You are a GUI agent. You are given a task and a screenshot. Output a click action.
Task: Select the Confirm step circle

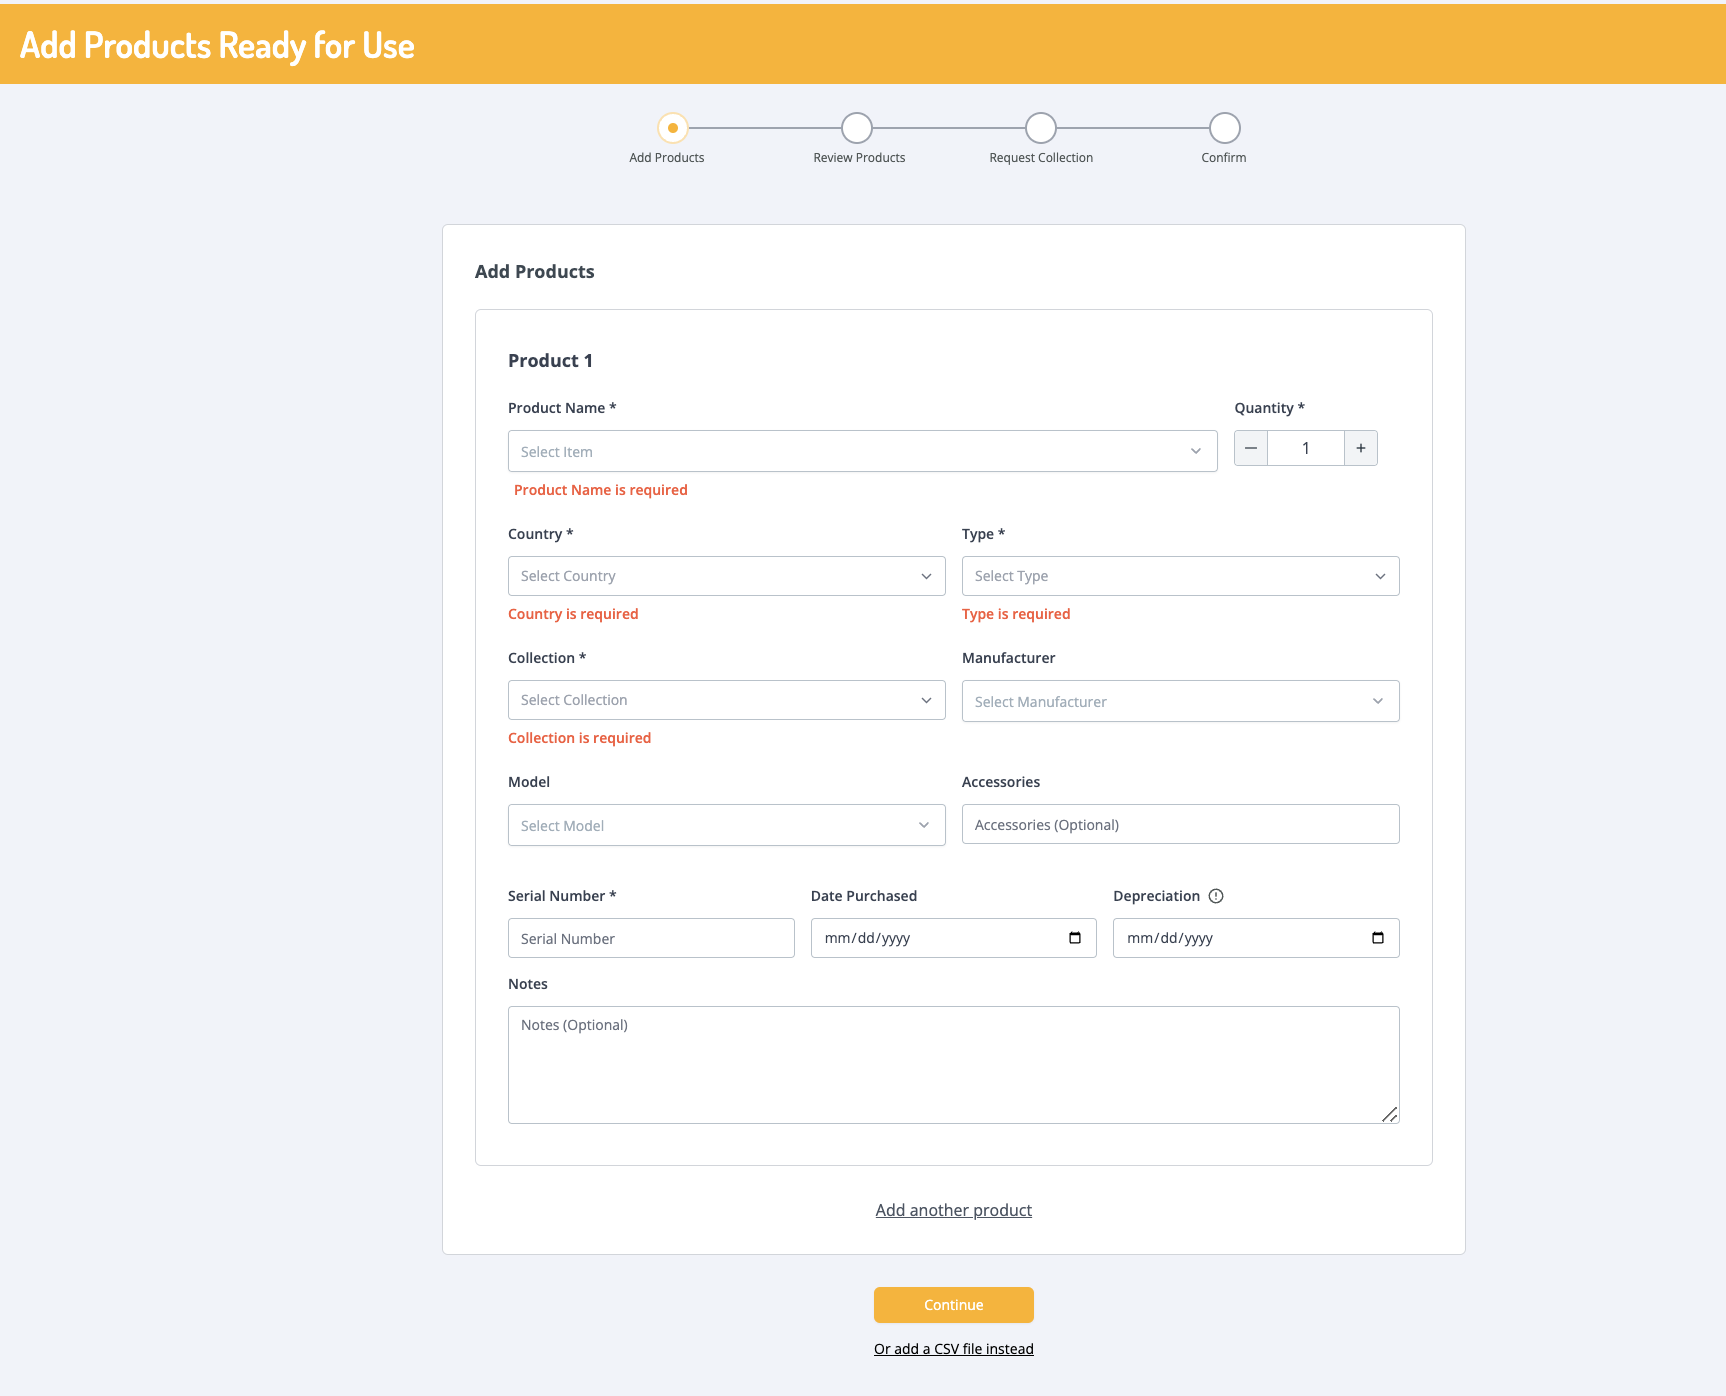[1225, 128]
